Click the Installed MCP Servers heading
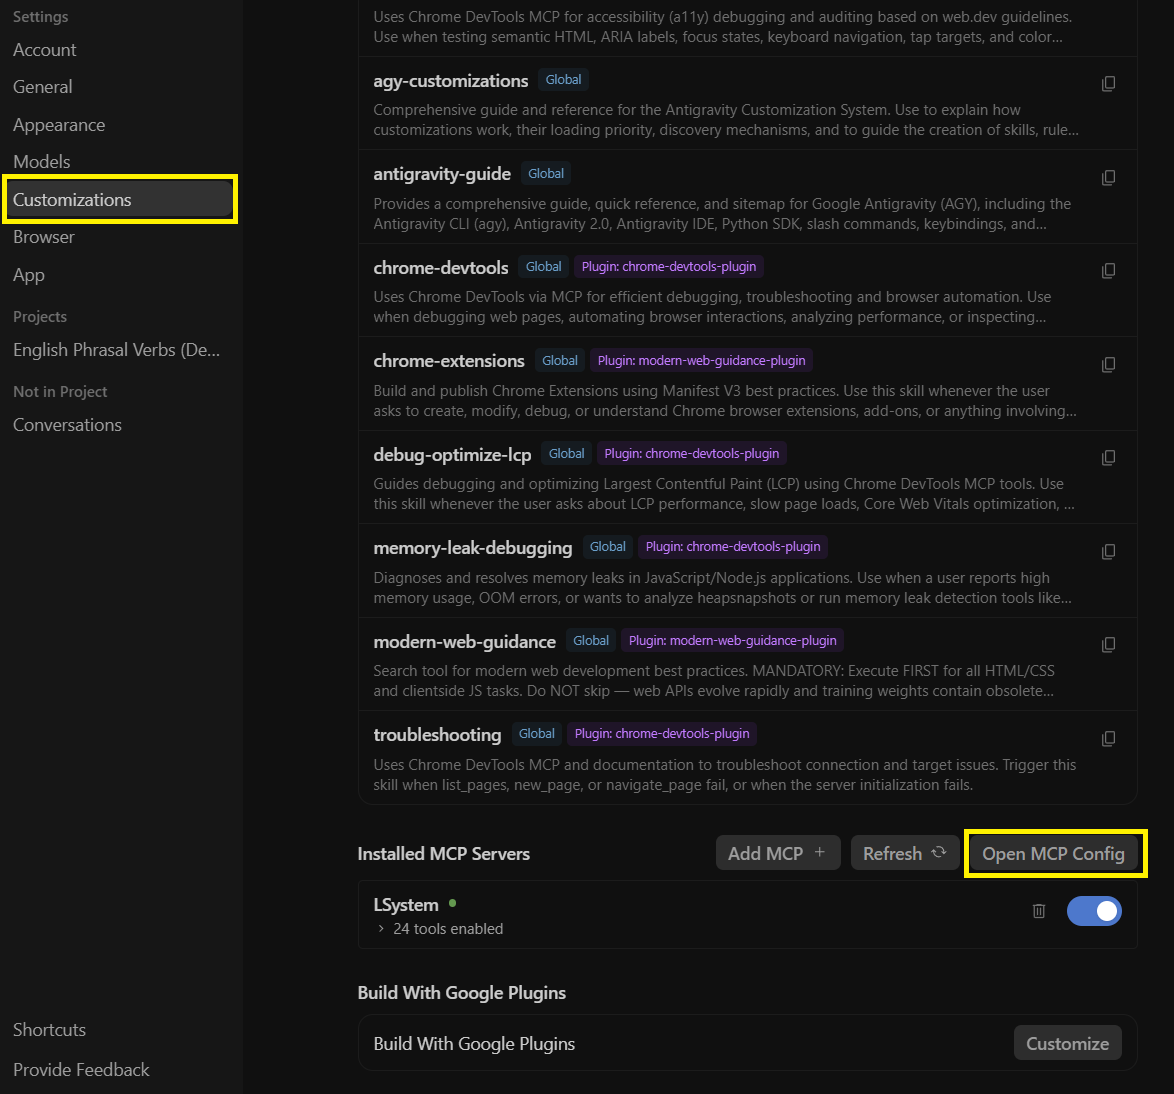 click(x=443, y=854)
